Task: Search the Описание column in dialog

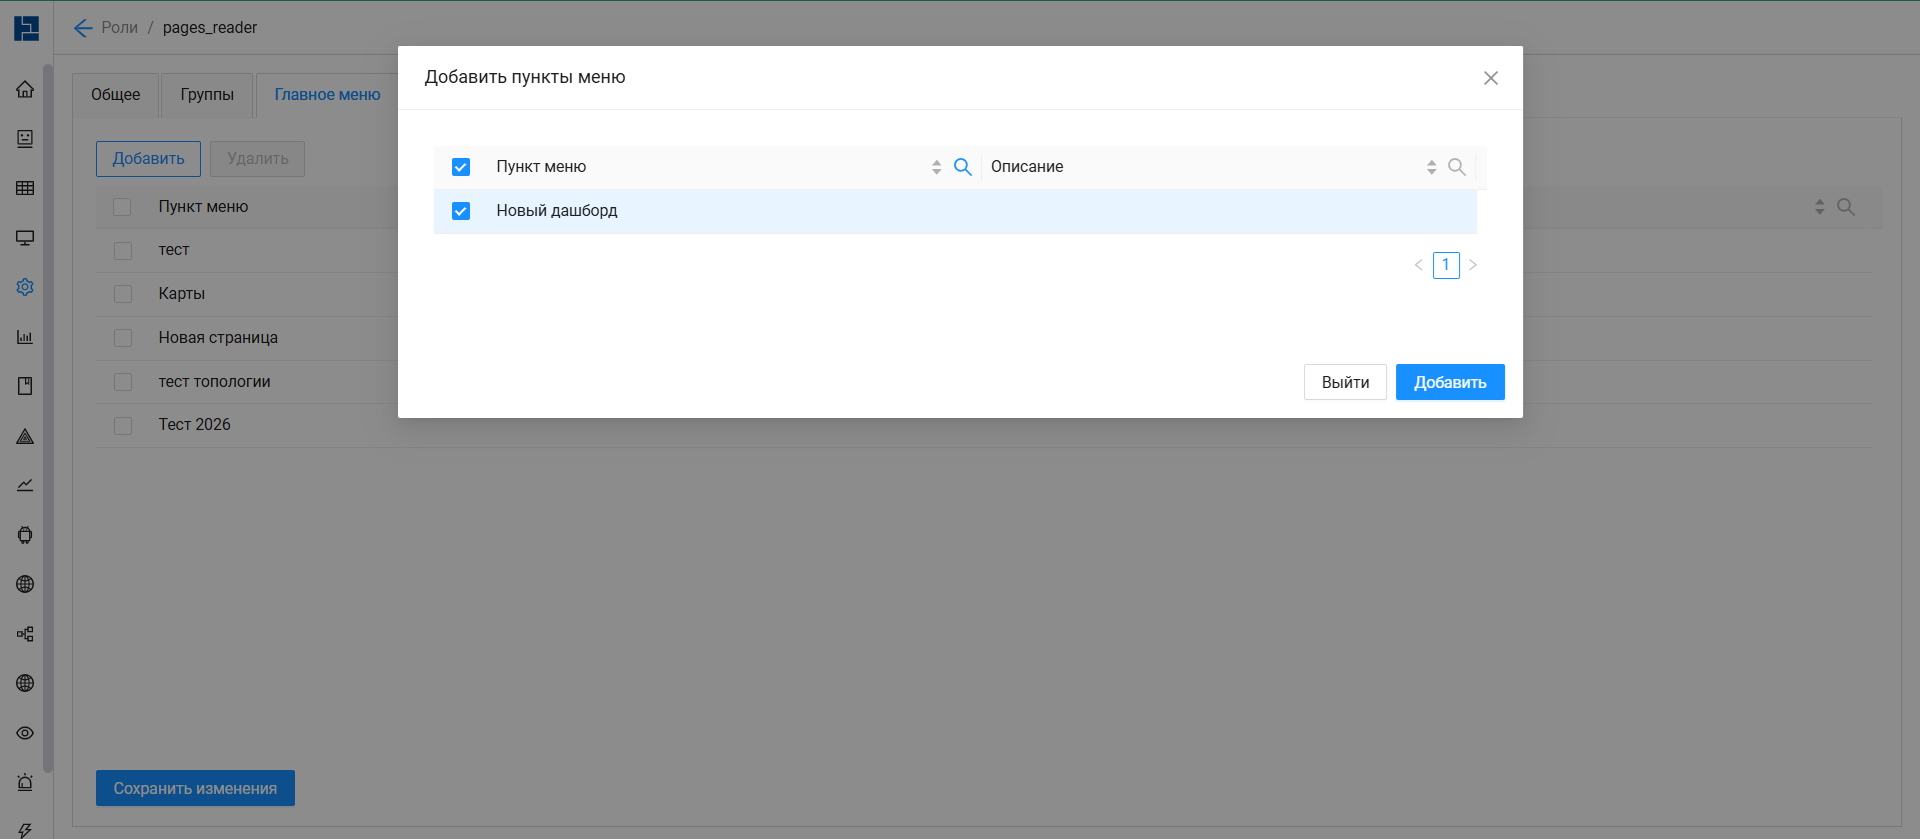Action: pyautogui.click(x=1456, y=167)
